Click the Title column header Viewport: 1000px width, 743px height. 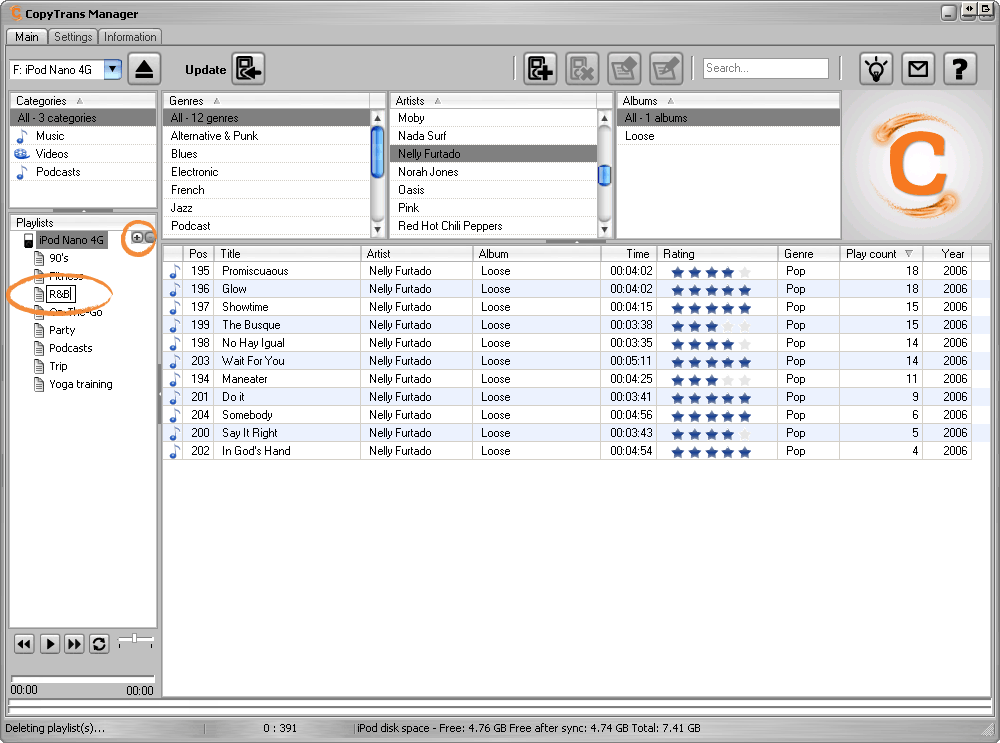tap(288, 254)
